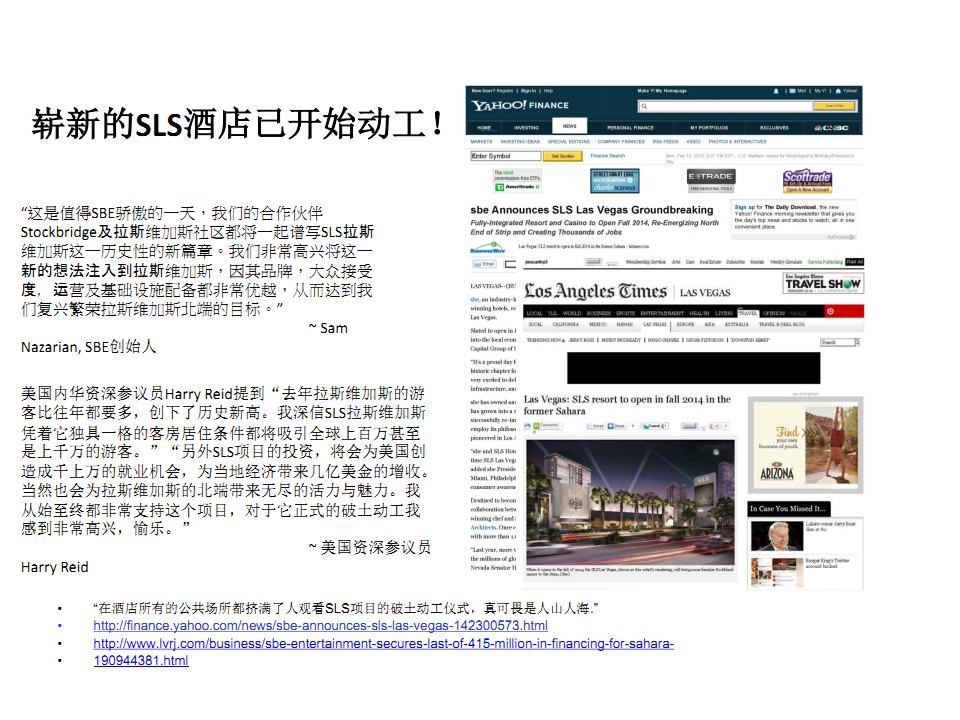
Task: Open the HOME tab in Yahoo Finance
Action: 484,127
